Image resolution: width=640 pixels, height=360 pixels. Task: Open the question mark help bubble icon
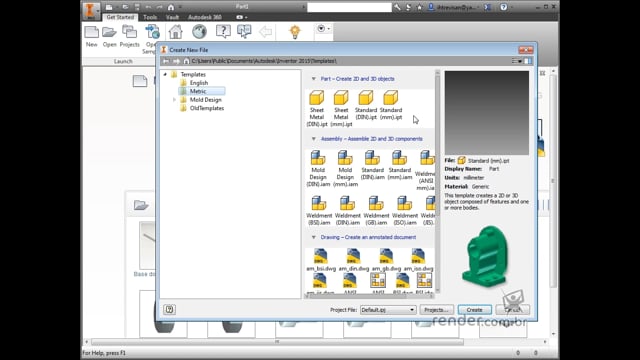coord(223,31)
